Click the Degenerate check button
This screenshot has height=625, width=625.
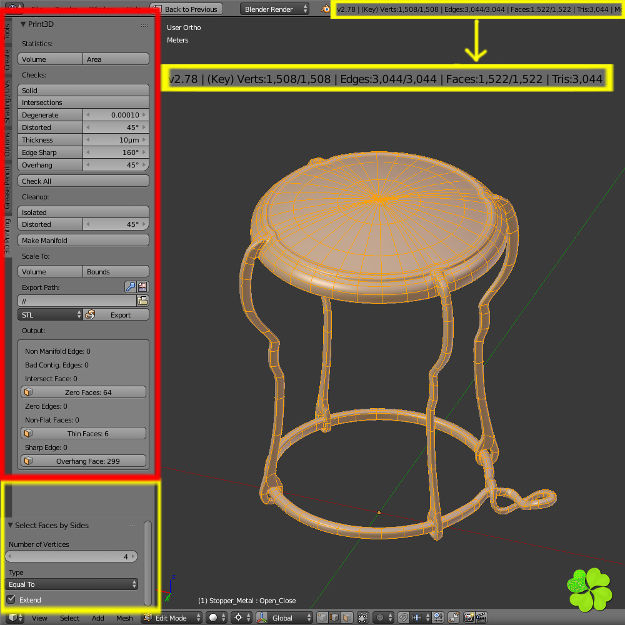(50, 115)
